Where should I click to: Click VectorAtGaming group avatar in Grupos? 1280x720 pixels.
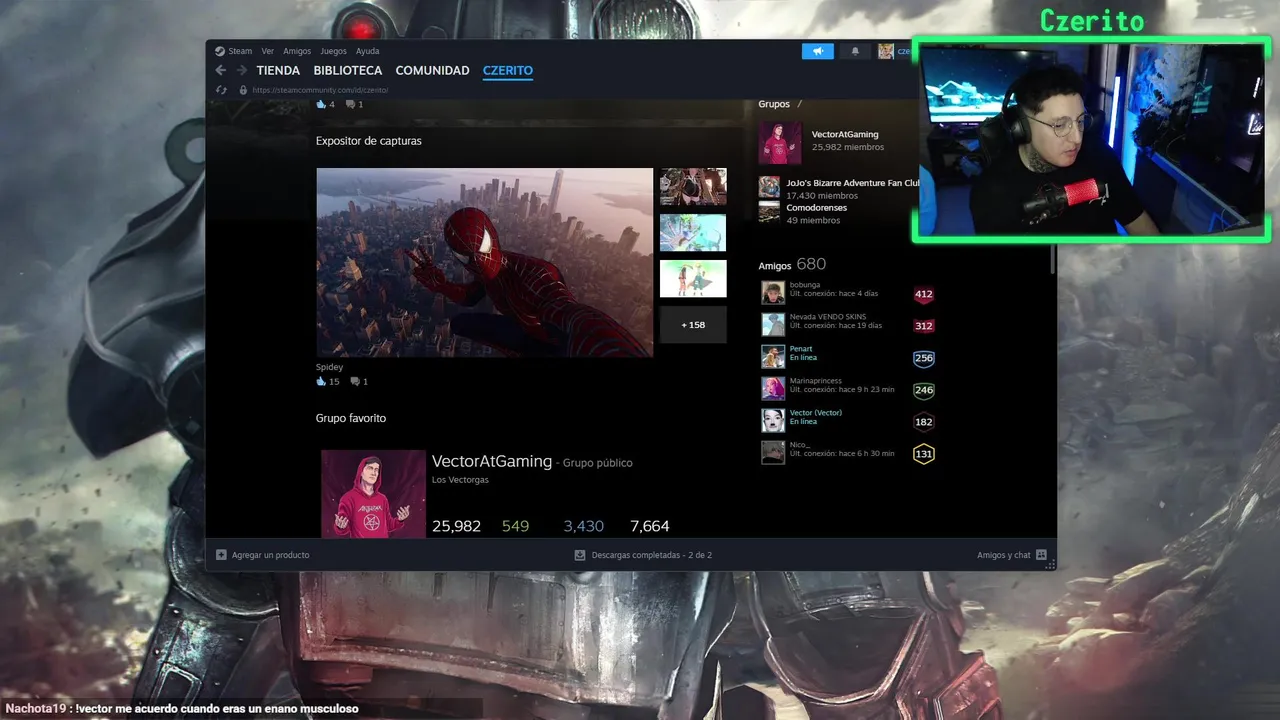point(780,143)
